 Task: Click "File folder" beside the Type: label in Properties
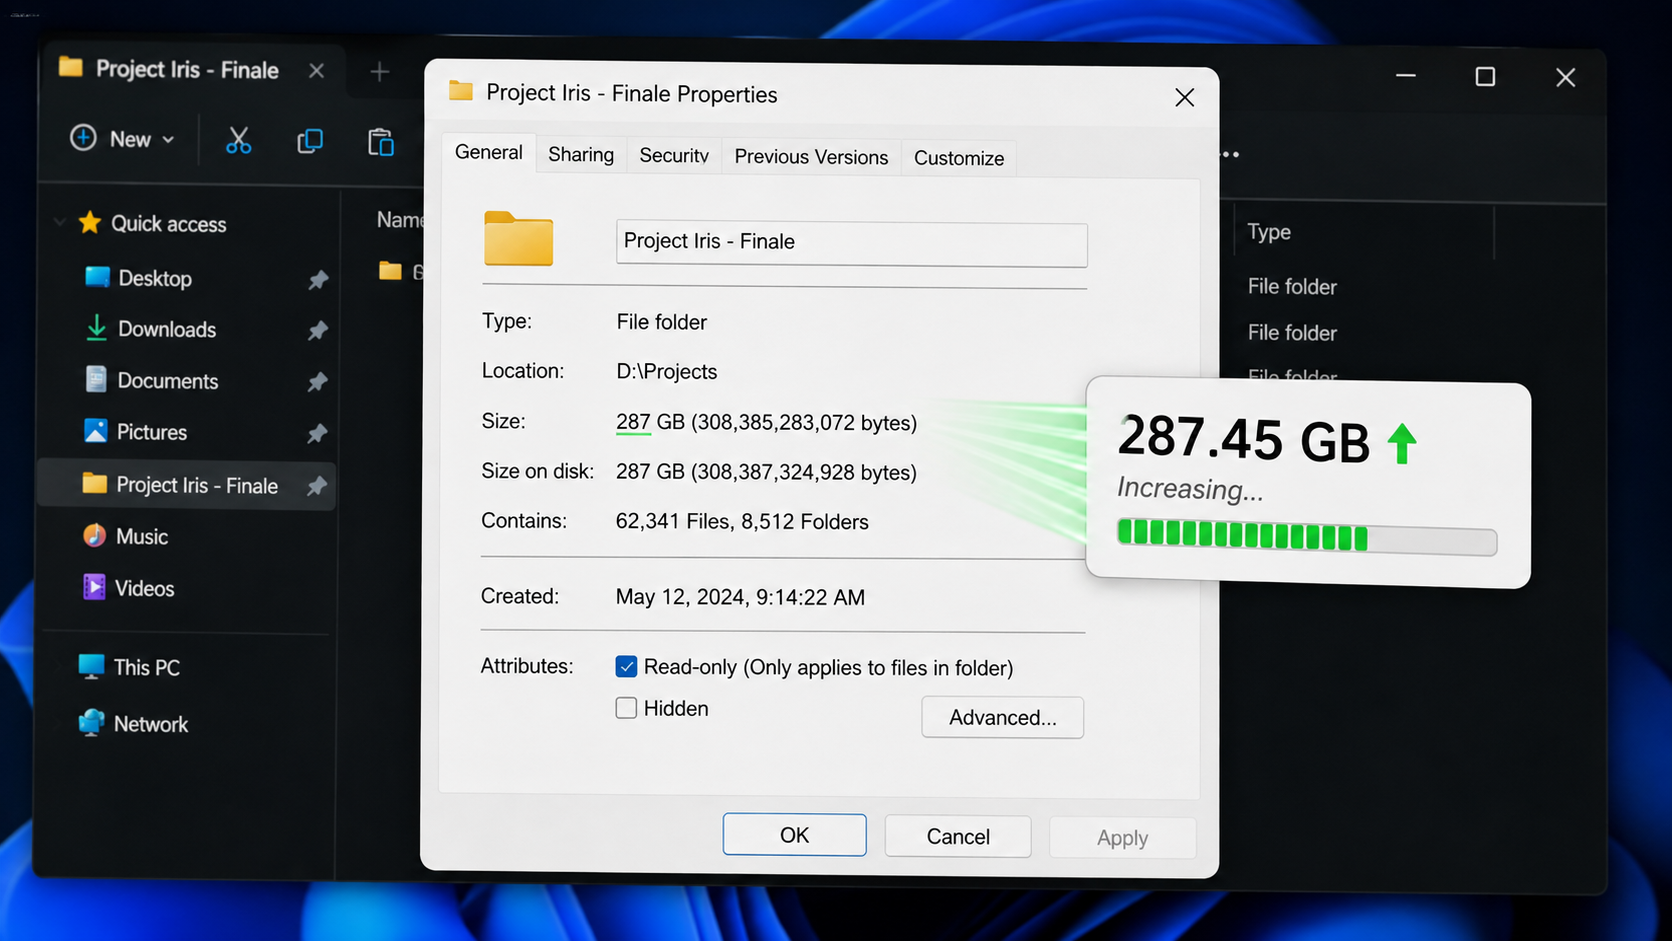(x=662, y=322)
